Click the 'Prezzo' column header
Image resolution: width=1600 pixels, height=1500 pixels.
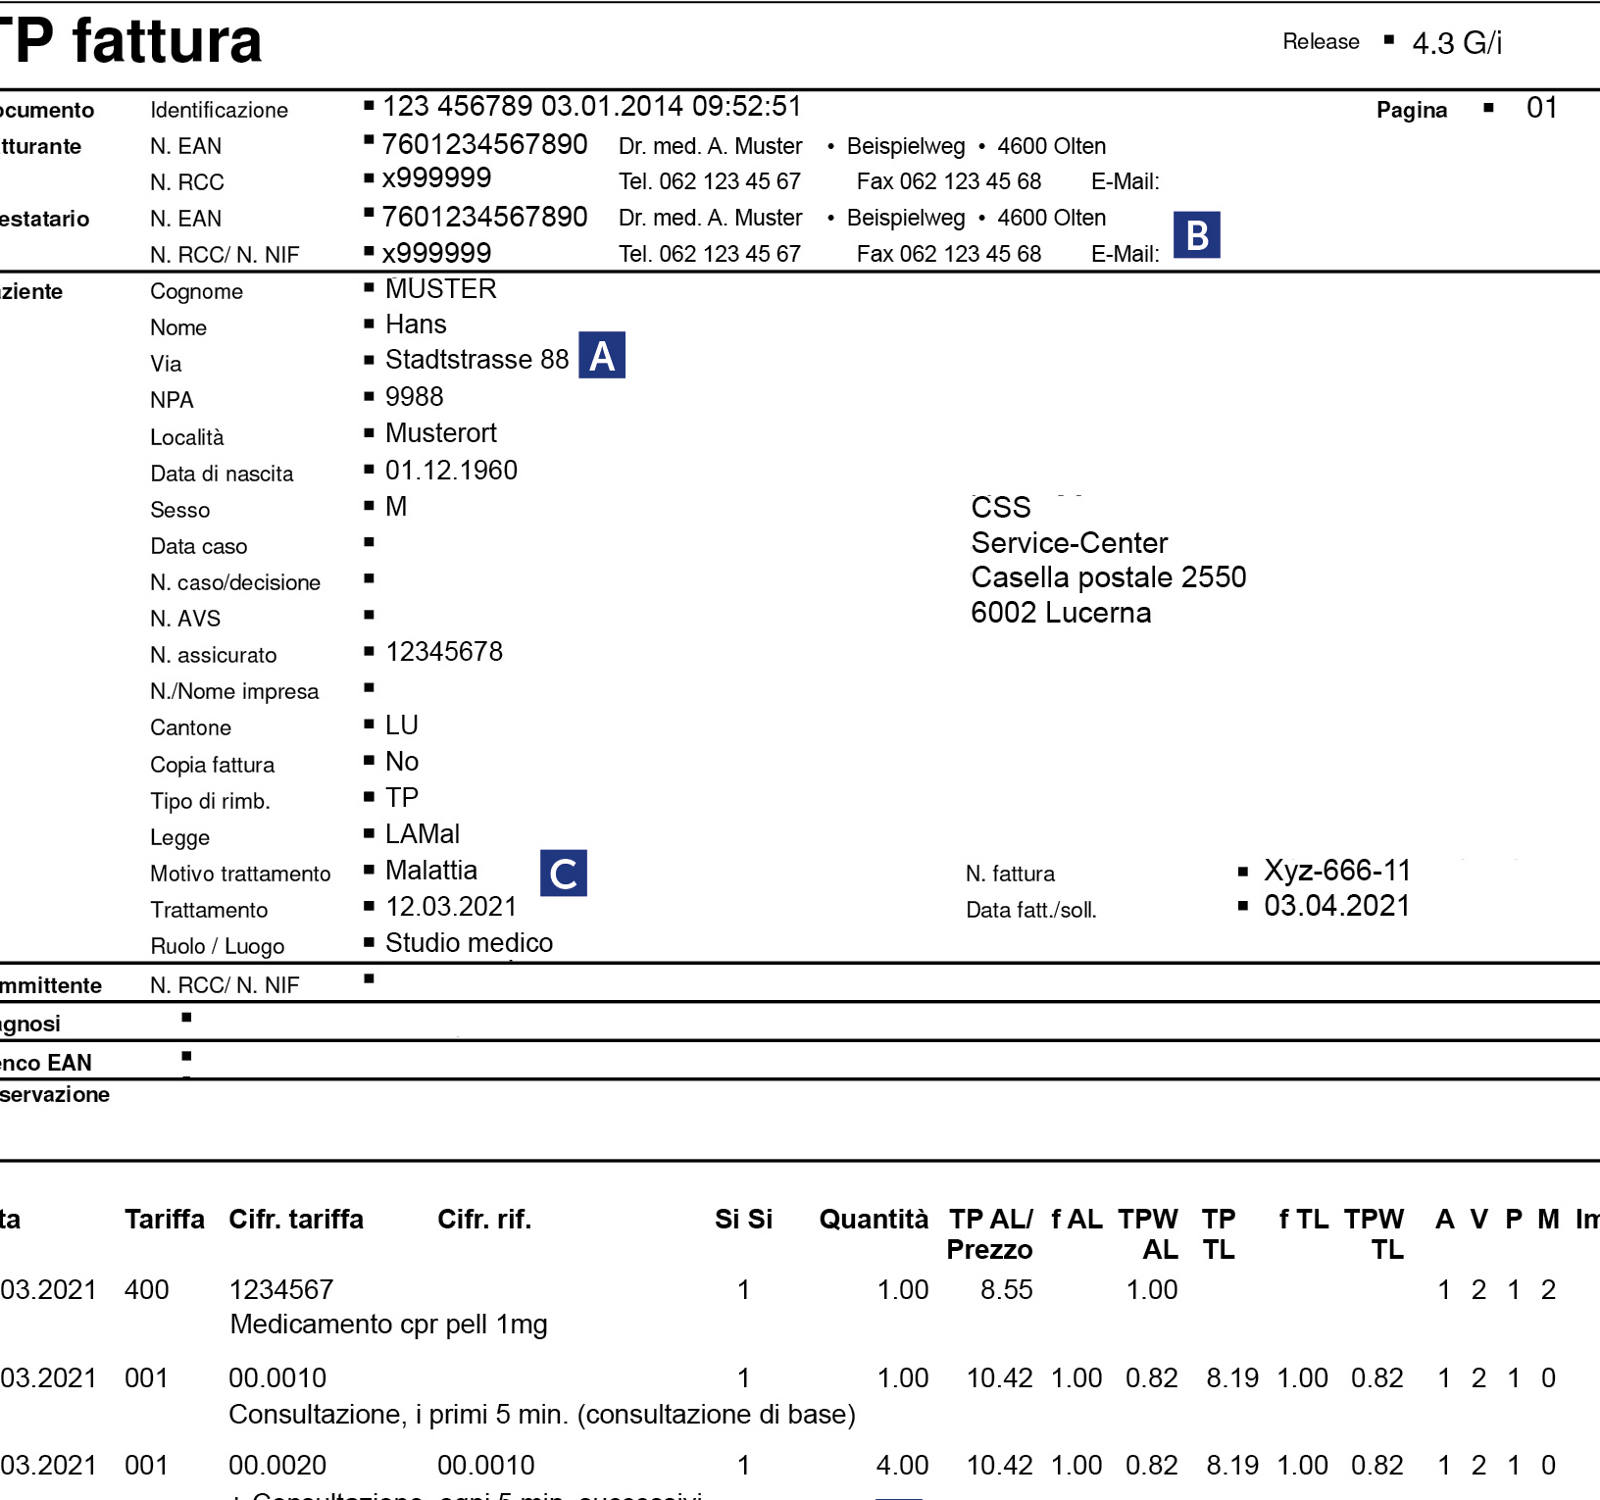(989, 1250)
